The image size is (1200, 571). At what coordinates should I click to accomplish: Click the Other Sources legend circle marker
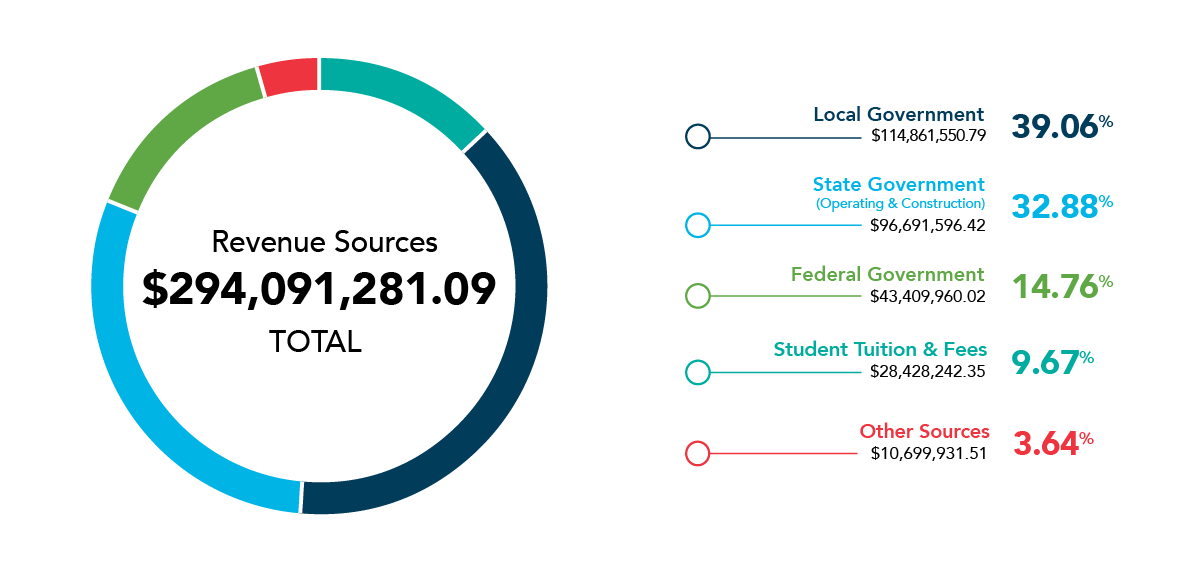697,453
